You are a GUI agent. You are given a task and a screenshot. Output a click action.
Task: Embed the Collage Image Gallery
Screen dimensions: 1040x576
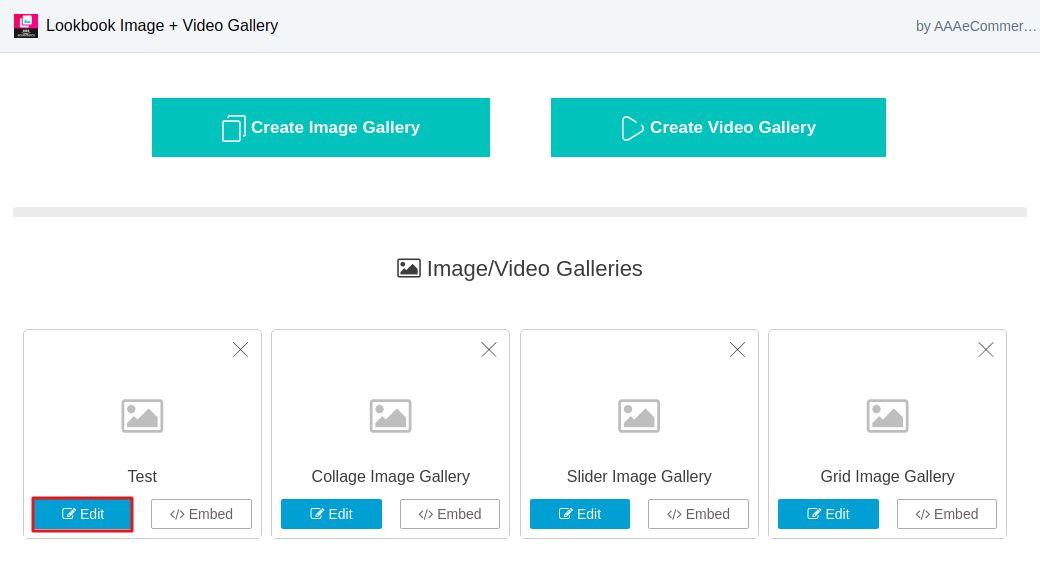450,514
